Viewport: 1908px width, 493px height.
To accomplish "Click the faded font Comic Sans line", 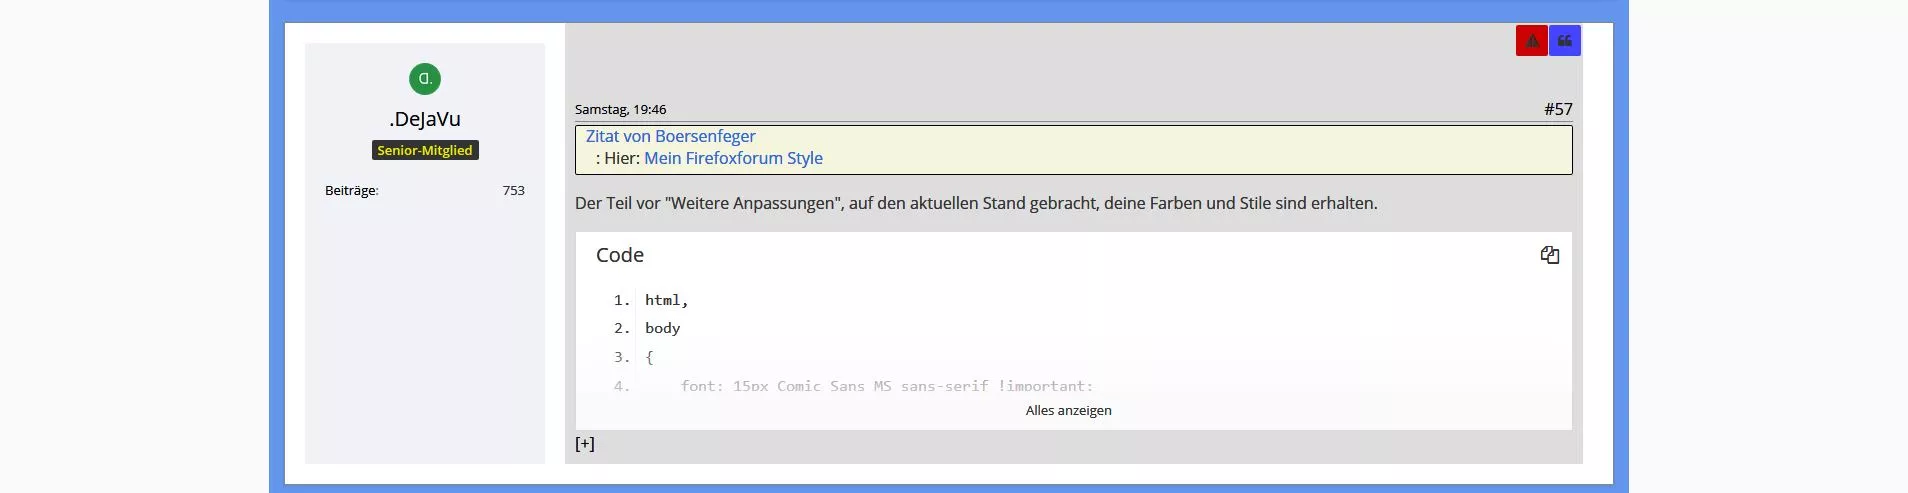I will click(887, 386).
